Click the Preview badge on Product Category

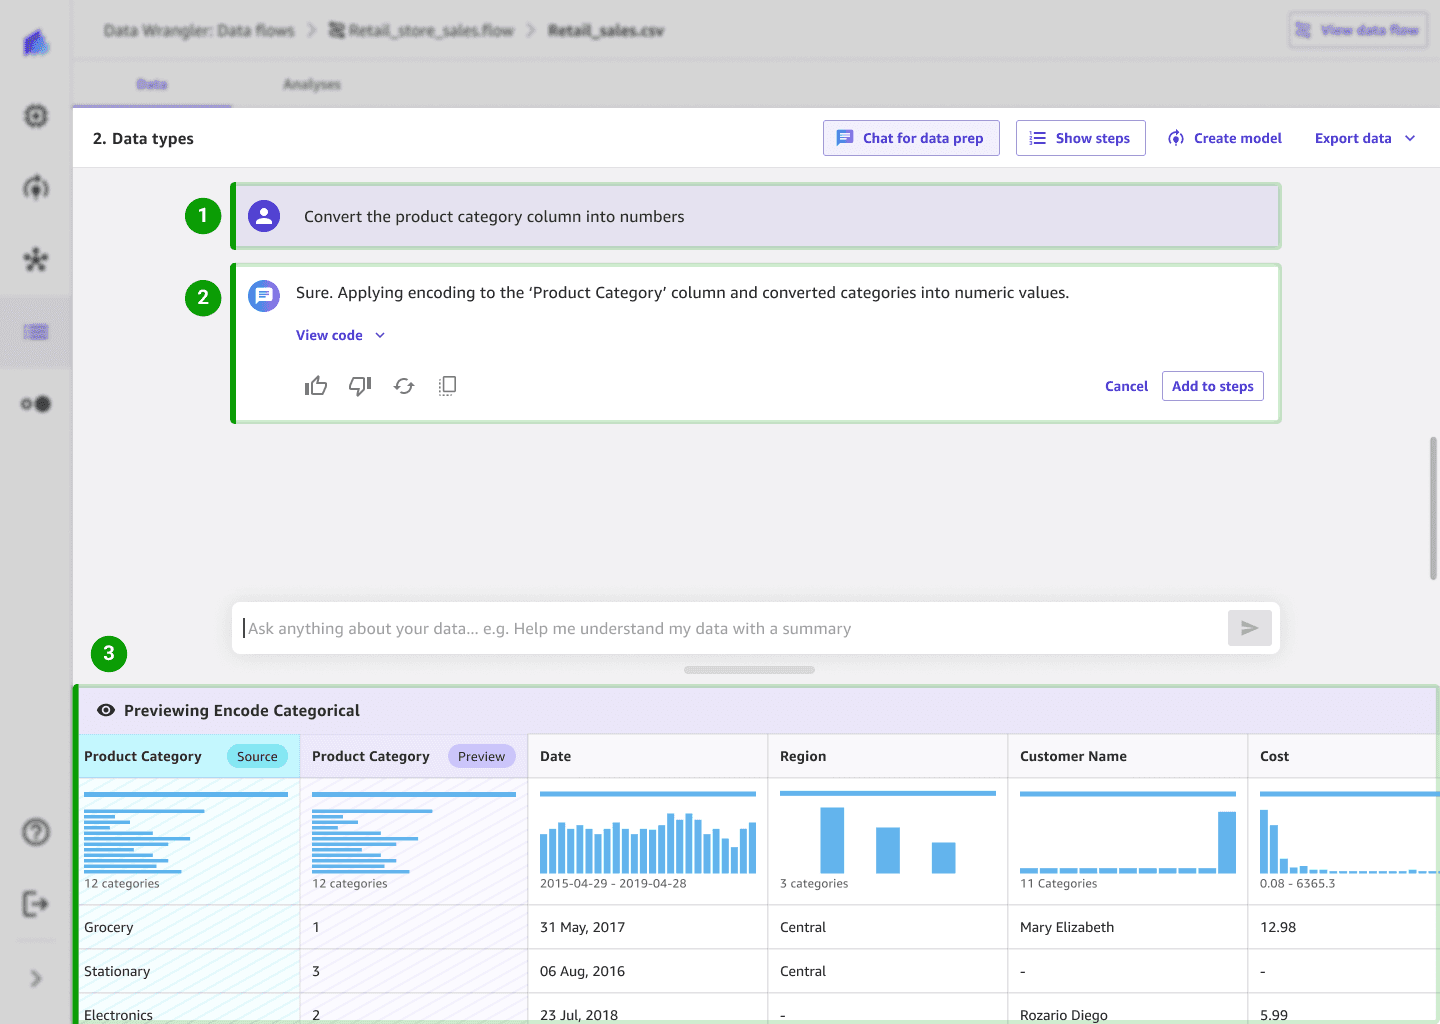tap(482, 756)
